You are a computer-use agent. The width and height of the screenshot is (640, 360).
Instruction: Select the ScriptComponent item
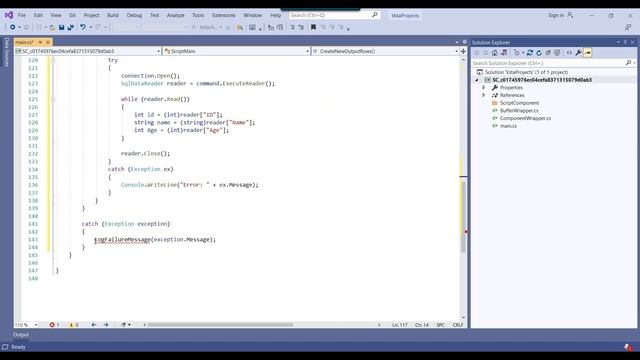pyautogui.click(x=520, y=103)
